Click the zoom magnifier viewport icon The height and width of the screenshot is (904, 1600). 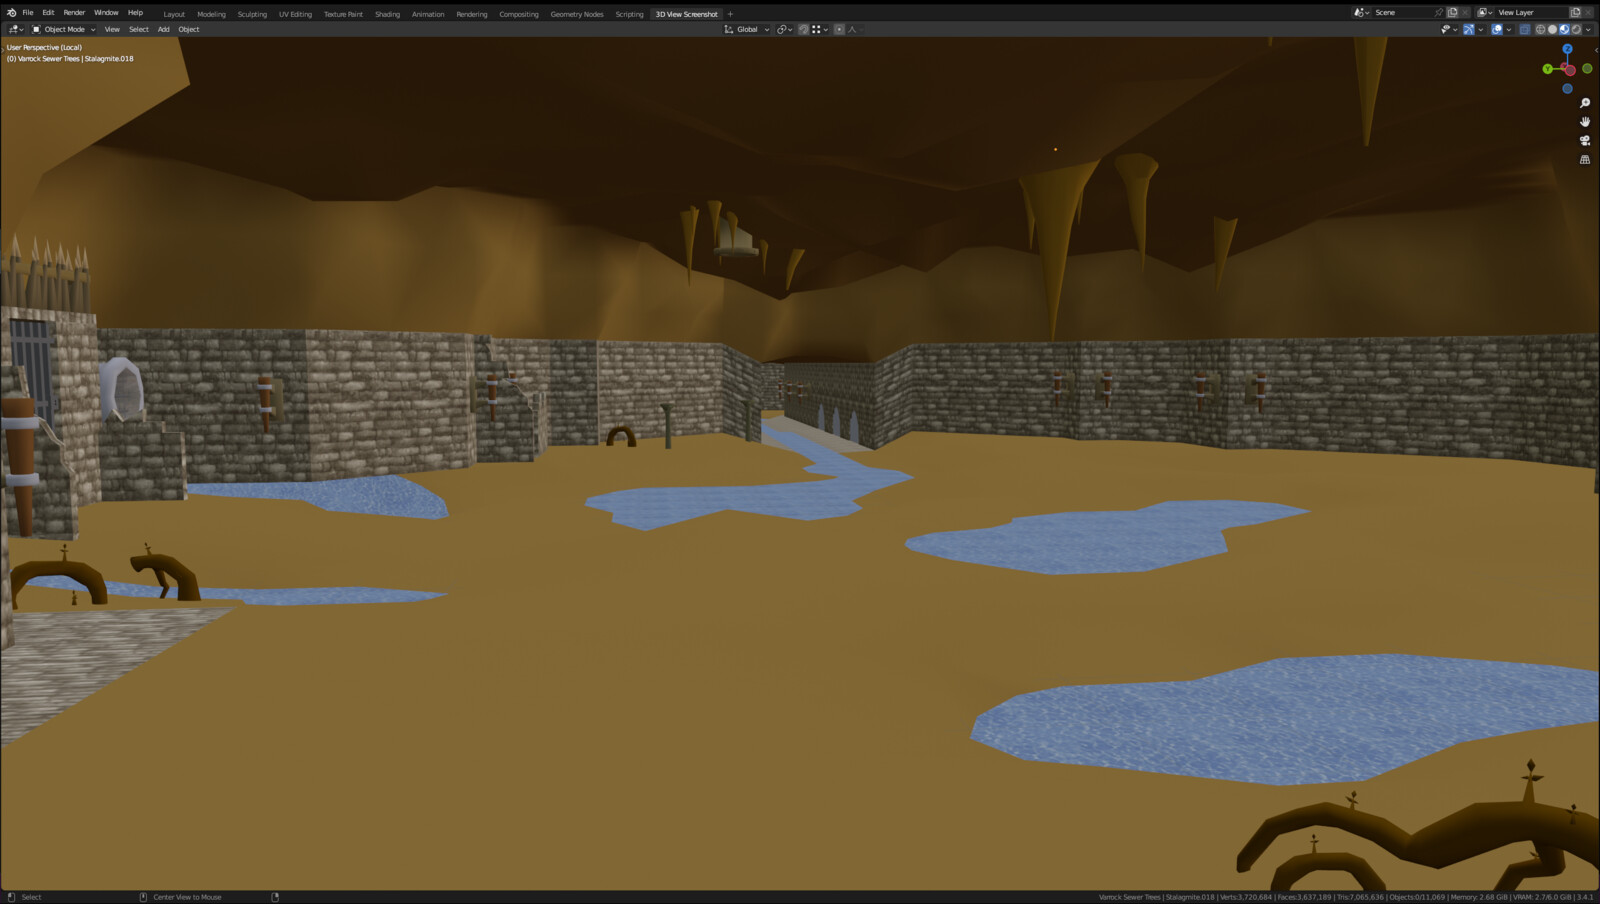coord(1585,103)
